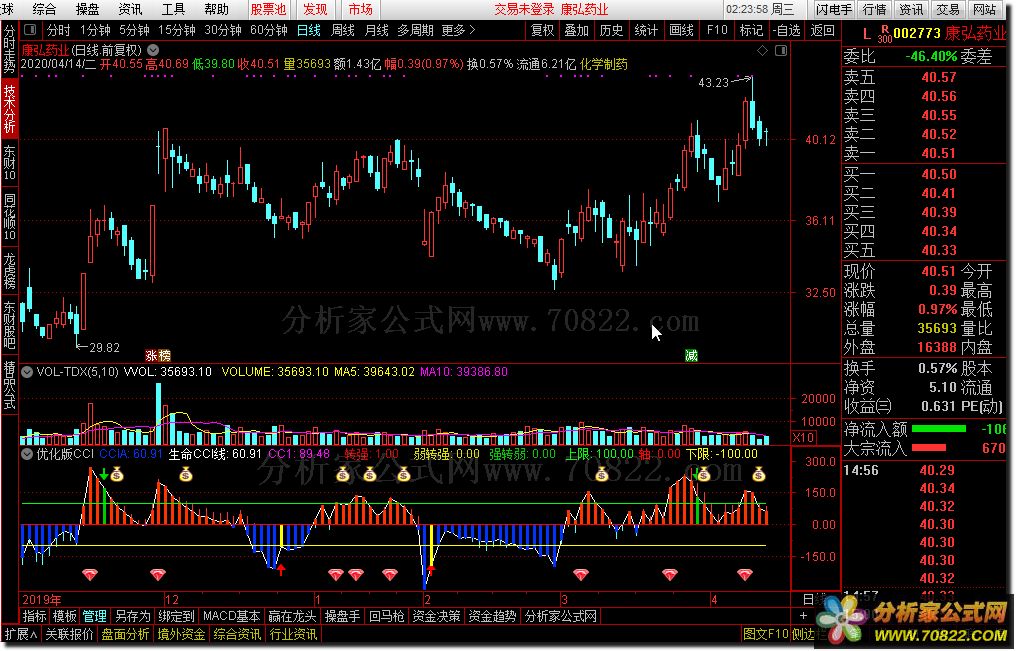1016x651 pixels.
Task: Click the 涨榜 marker below the chart
Action: click(158, 356)
